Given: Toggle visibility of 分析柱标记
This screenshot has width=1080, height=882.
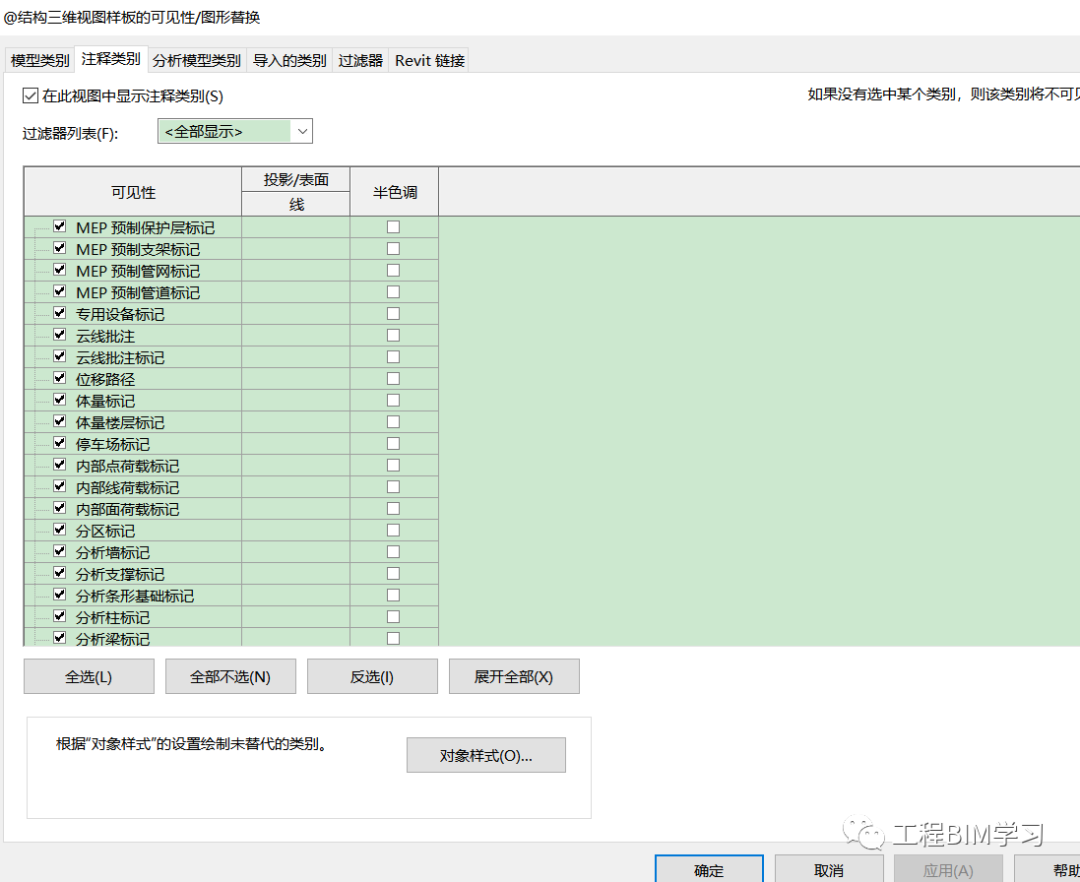Looking at the screenshot, I should (59, 616).
